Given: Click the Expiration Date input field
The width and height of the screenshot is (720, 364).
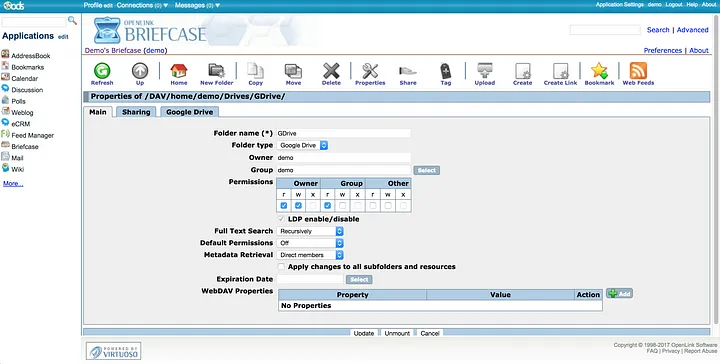Looking at the screenshot, I should coord(310,279).
